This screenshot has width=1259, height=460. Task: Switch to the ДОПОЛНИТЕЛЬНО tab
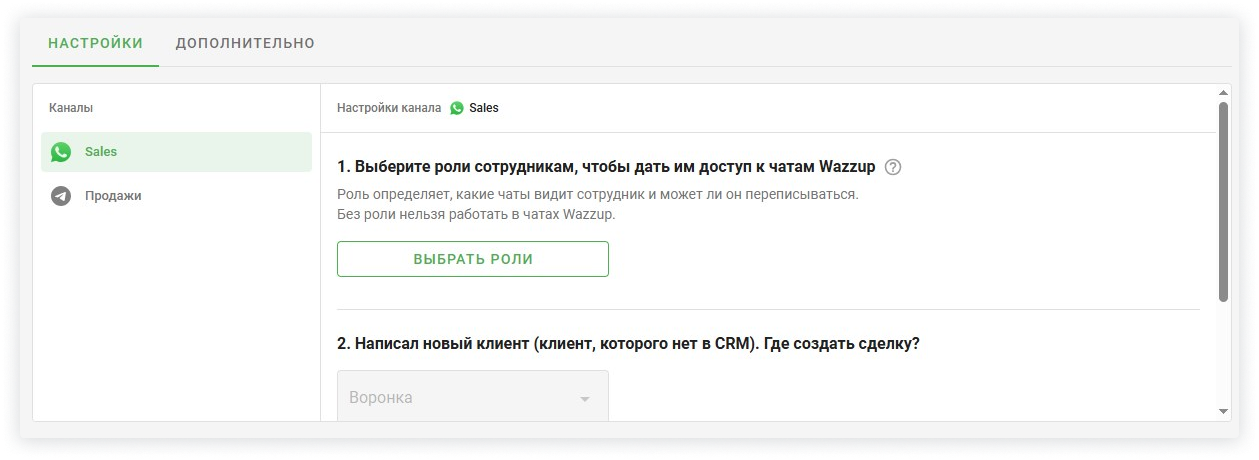[x=245, y=43]
